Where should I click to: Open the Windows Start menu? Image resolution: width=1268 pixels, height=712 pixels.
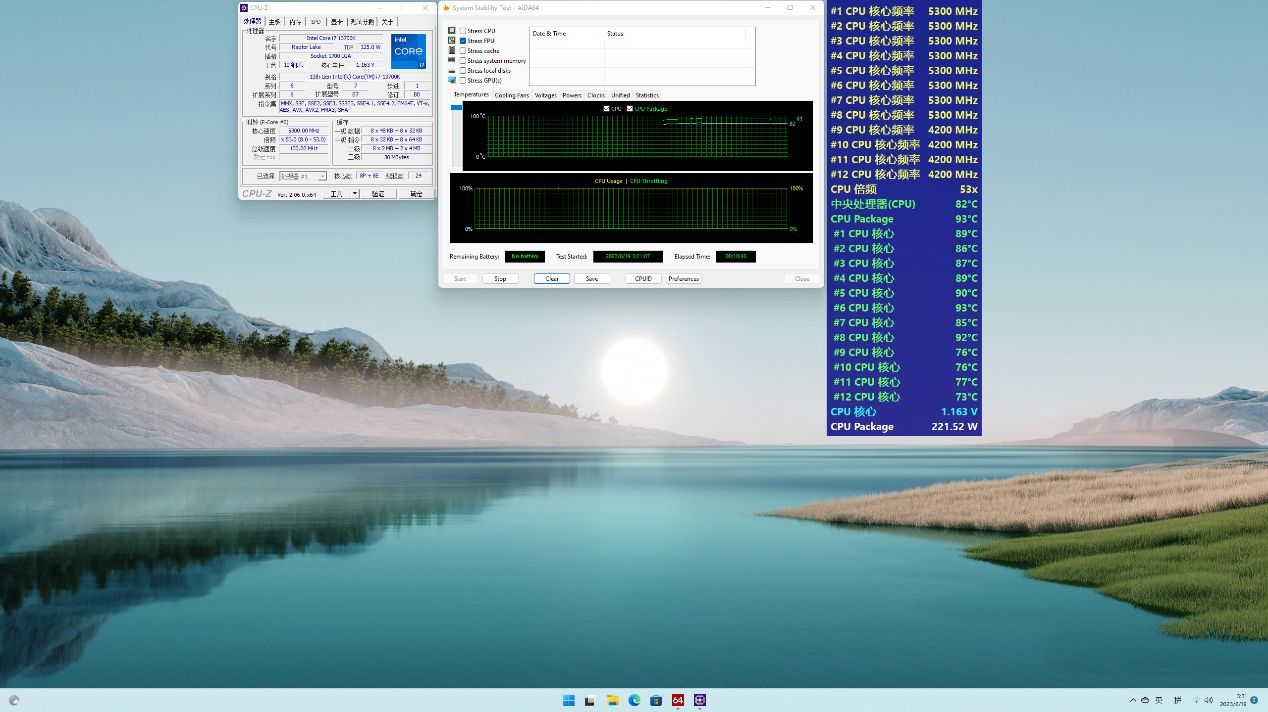[569, 700]
